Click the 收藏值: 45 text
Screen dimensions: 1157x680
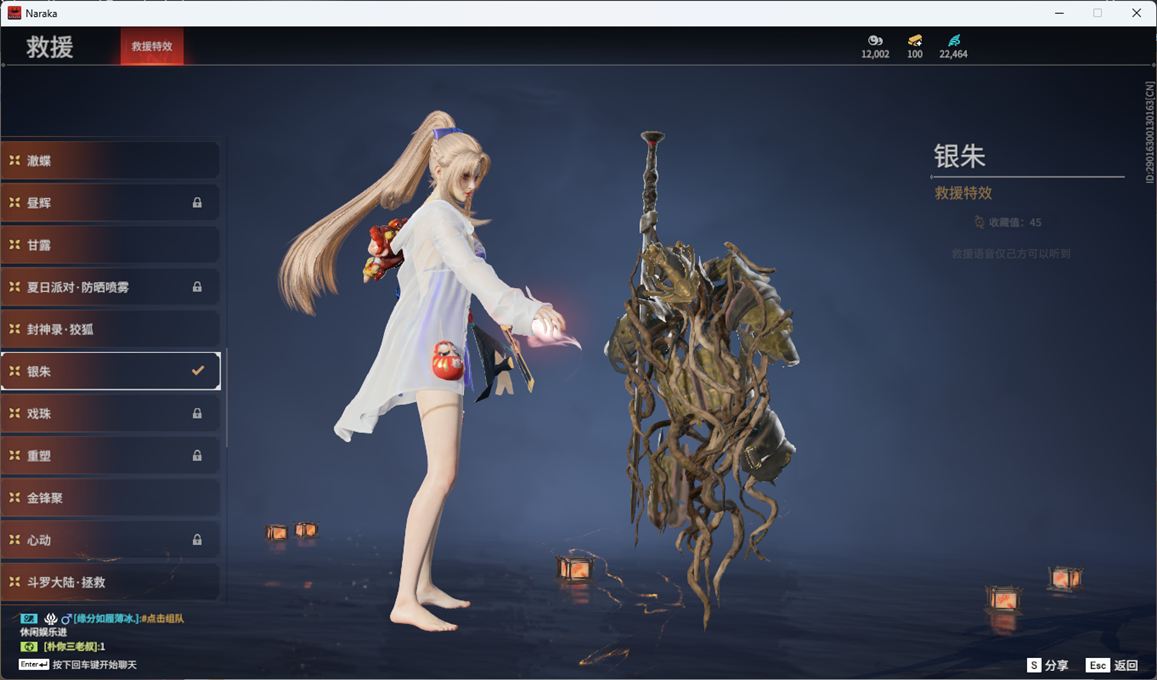pyautogui.click(x=1015, y=222)
